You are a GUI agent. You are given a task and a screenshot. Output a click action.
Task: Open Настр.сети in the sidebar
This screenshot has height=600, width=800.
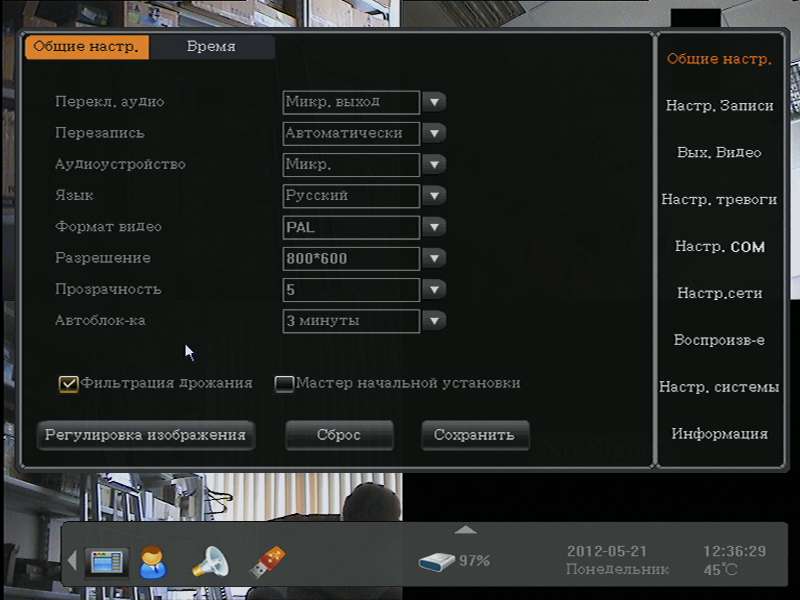[x=719, y=293]
